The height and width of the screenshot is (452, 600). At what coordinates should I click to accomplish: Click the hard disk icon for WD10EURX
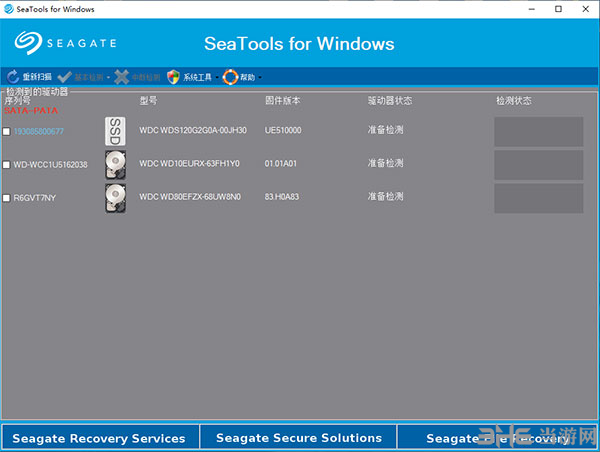[116, 165]
